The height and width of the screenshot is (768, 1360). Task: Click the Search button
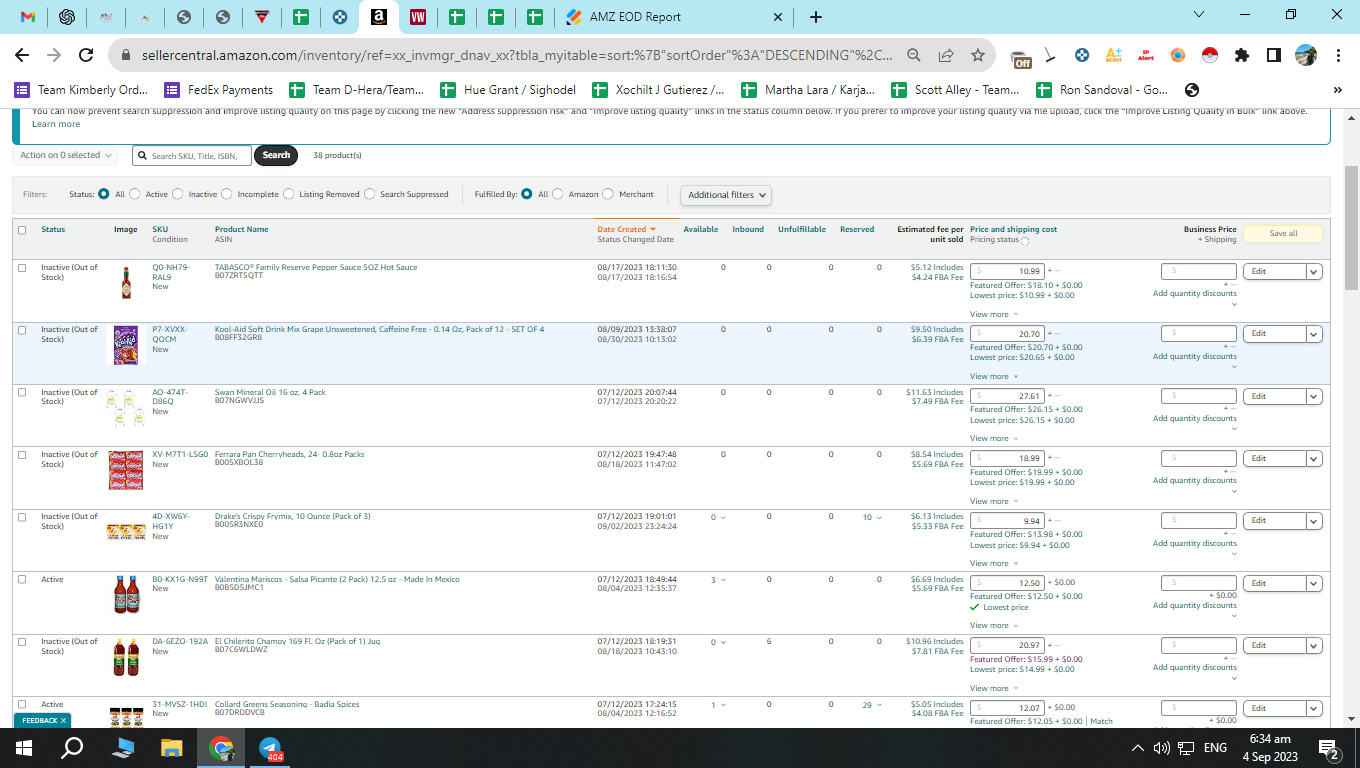276,155
